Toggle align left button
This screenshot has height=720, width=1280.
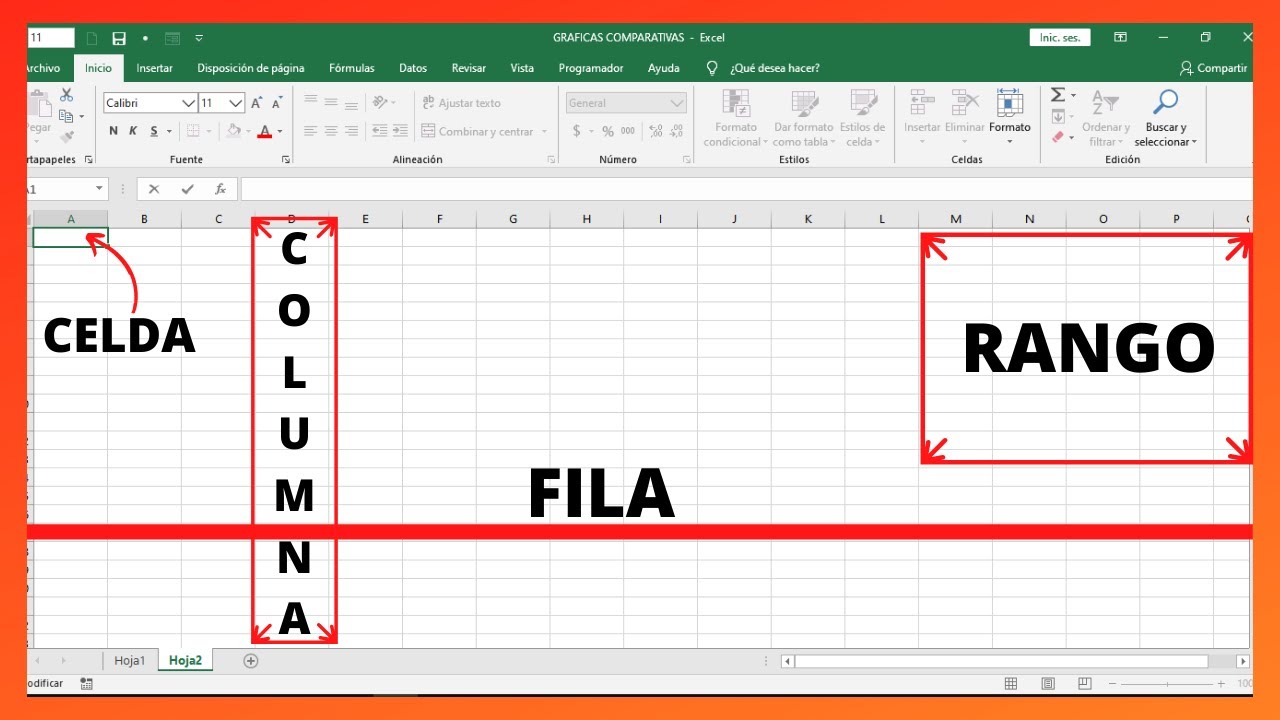tap(310, 131)
